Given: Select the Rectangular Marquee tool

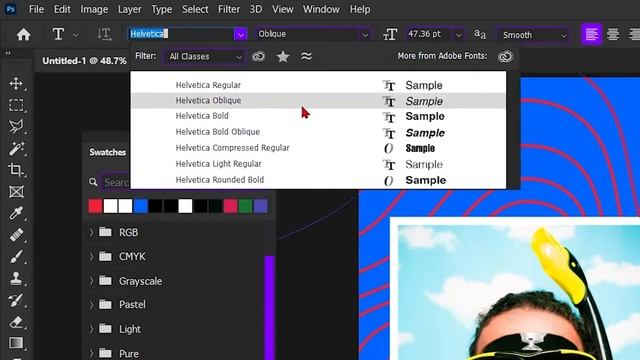Looking at the screenshot, I should click(16, 105).
